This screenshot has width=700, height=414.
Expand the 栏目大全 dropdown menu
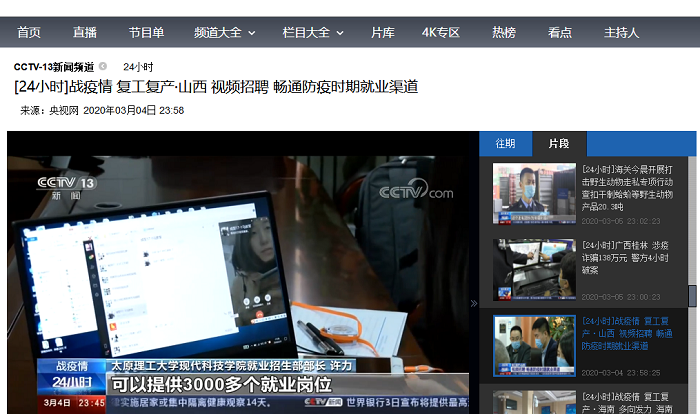click(x=312, y=32)
